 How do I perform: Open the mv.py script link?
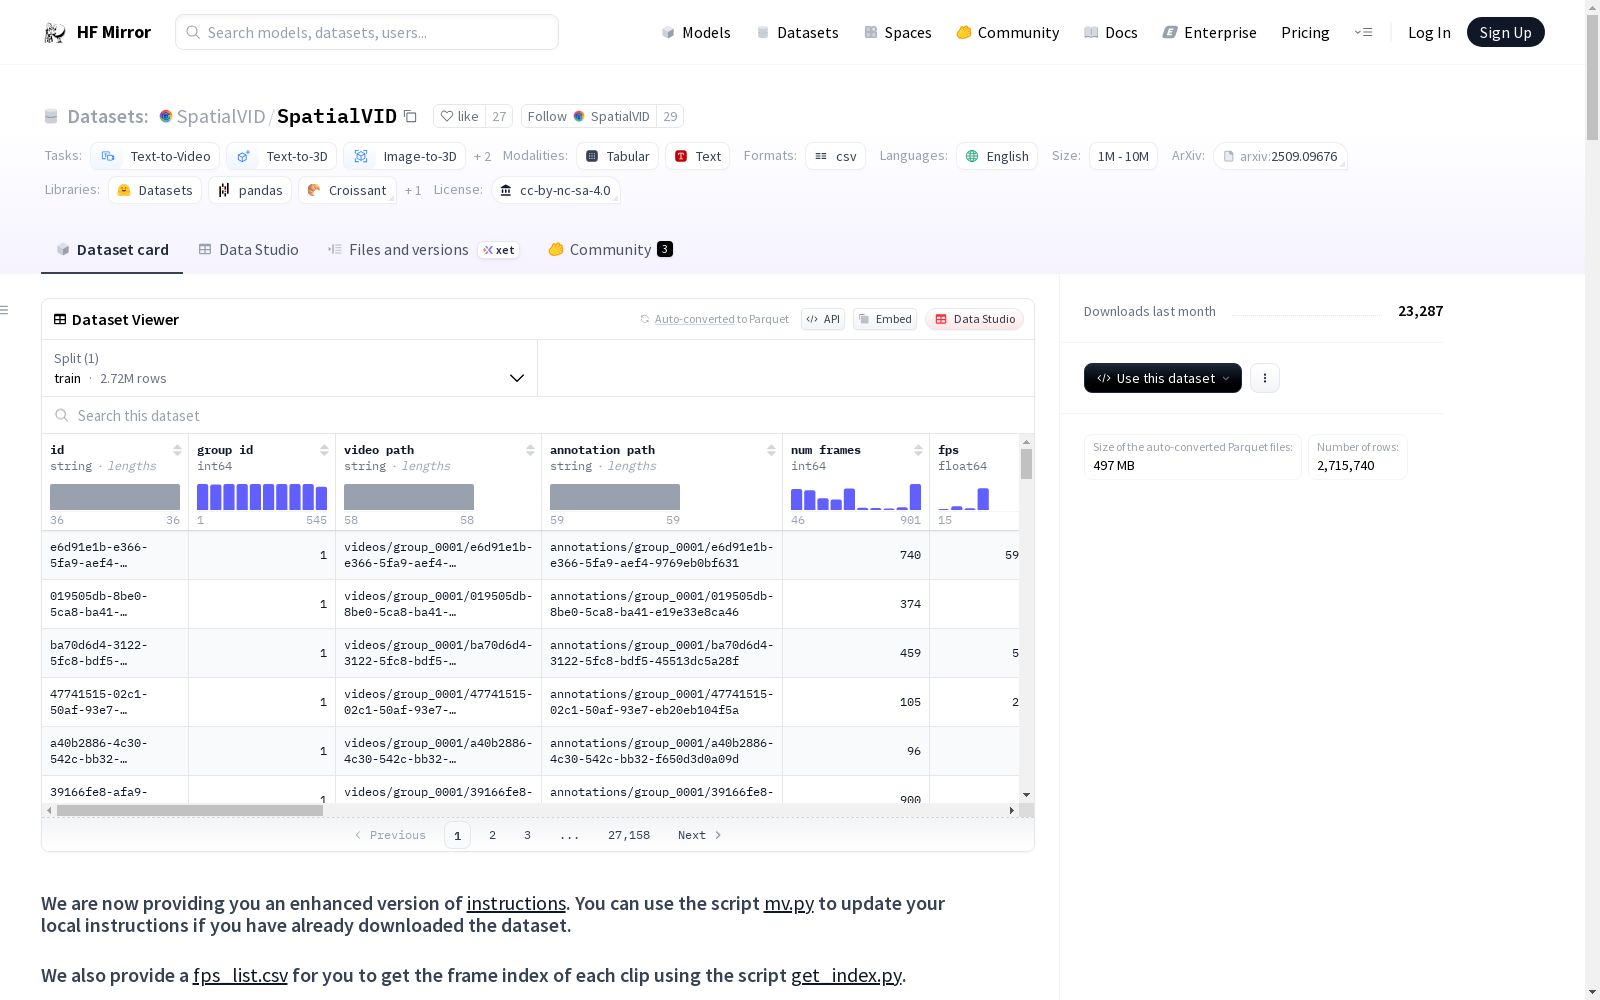click(789, 903)
